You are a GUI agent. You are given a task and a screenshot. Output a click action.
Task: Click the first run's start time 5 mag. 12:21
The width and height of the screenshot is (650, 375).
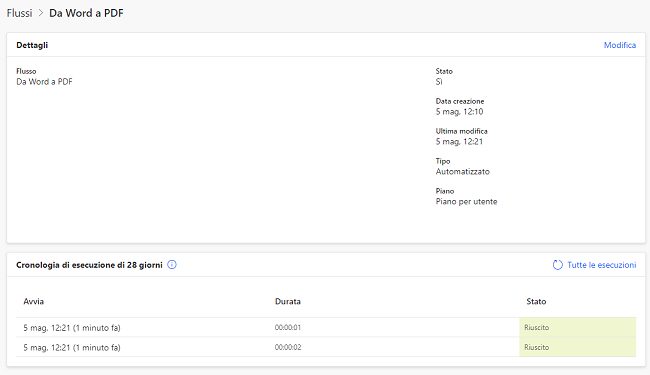[72, 328]
